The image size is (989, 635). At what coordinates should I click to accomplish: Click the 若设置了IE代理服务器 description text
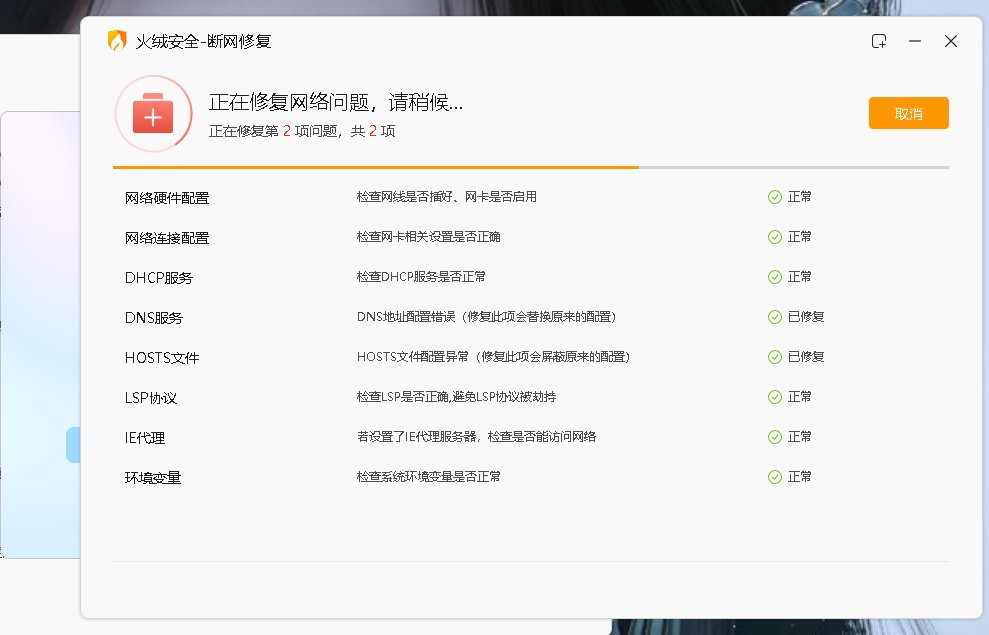tap(476, 436)
